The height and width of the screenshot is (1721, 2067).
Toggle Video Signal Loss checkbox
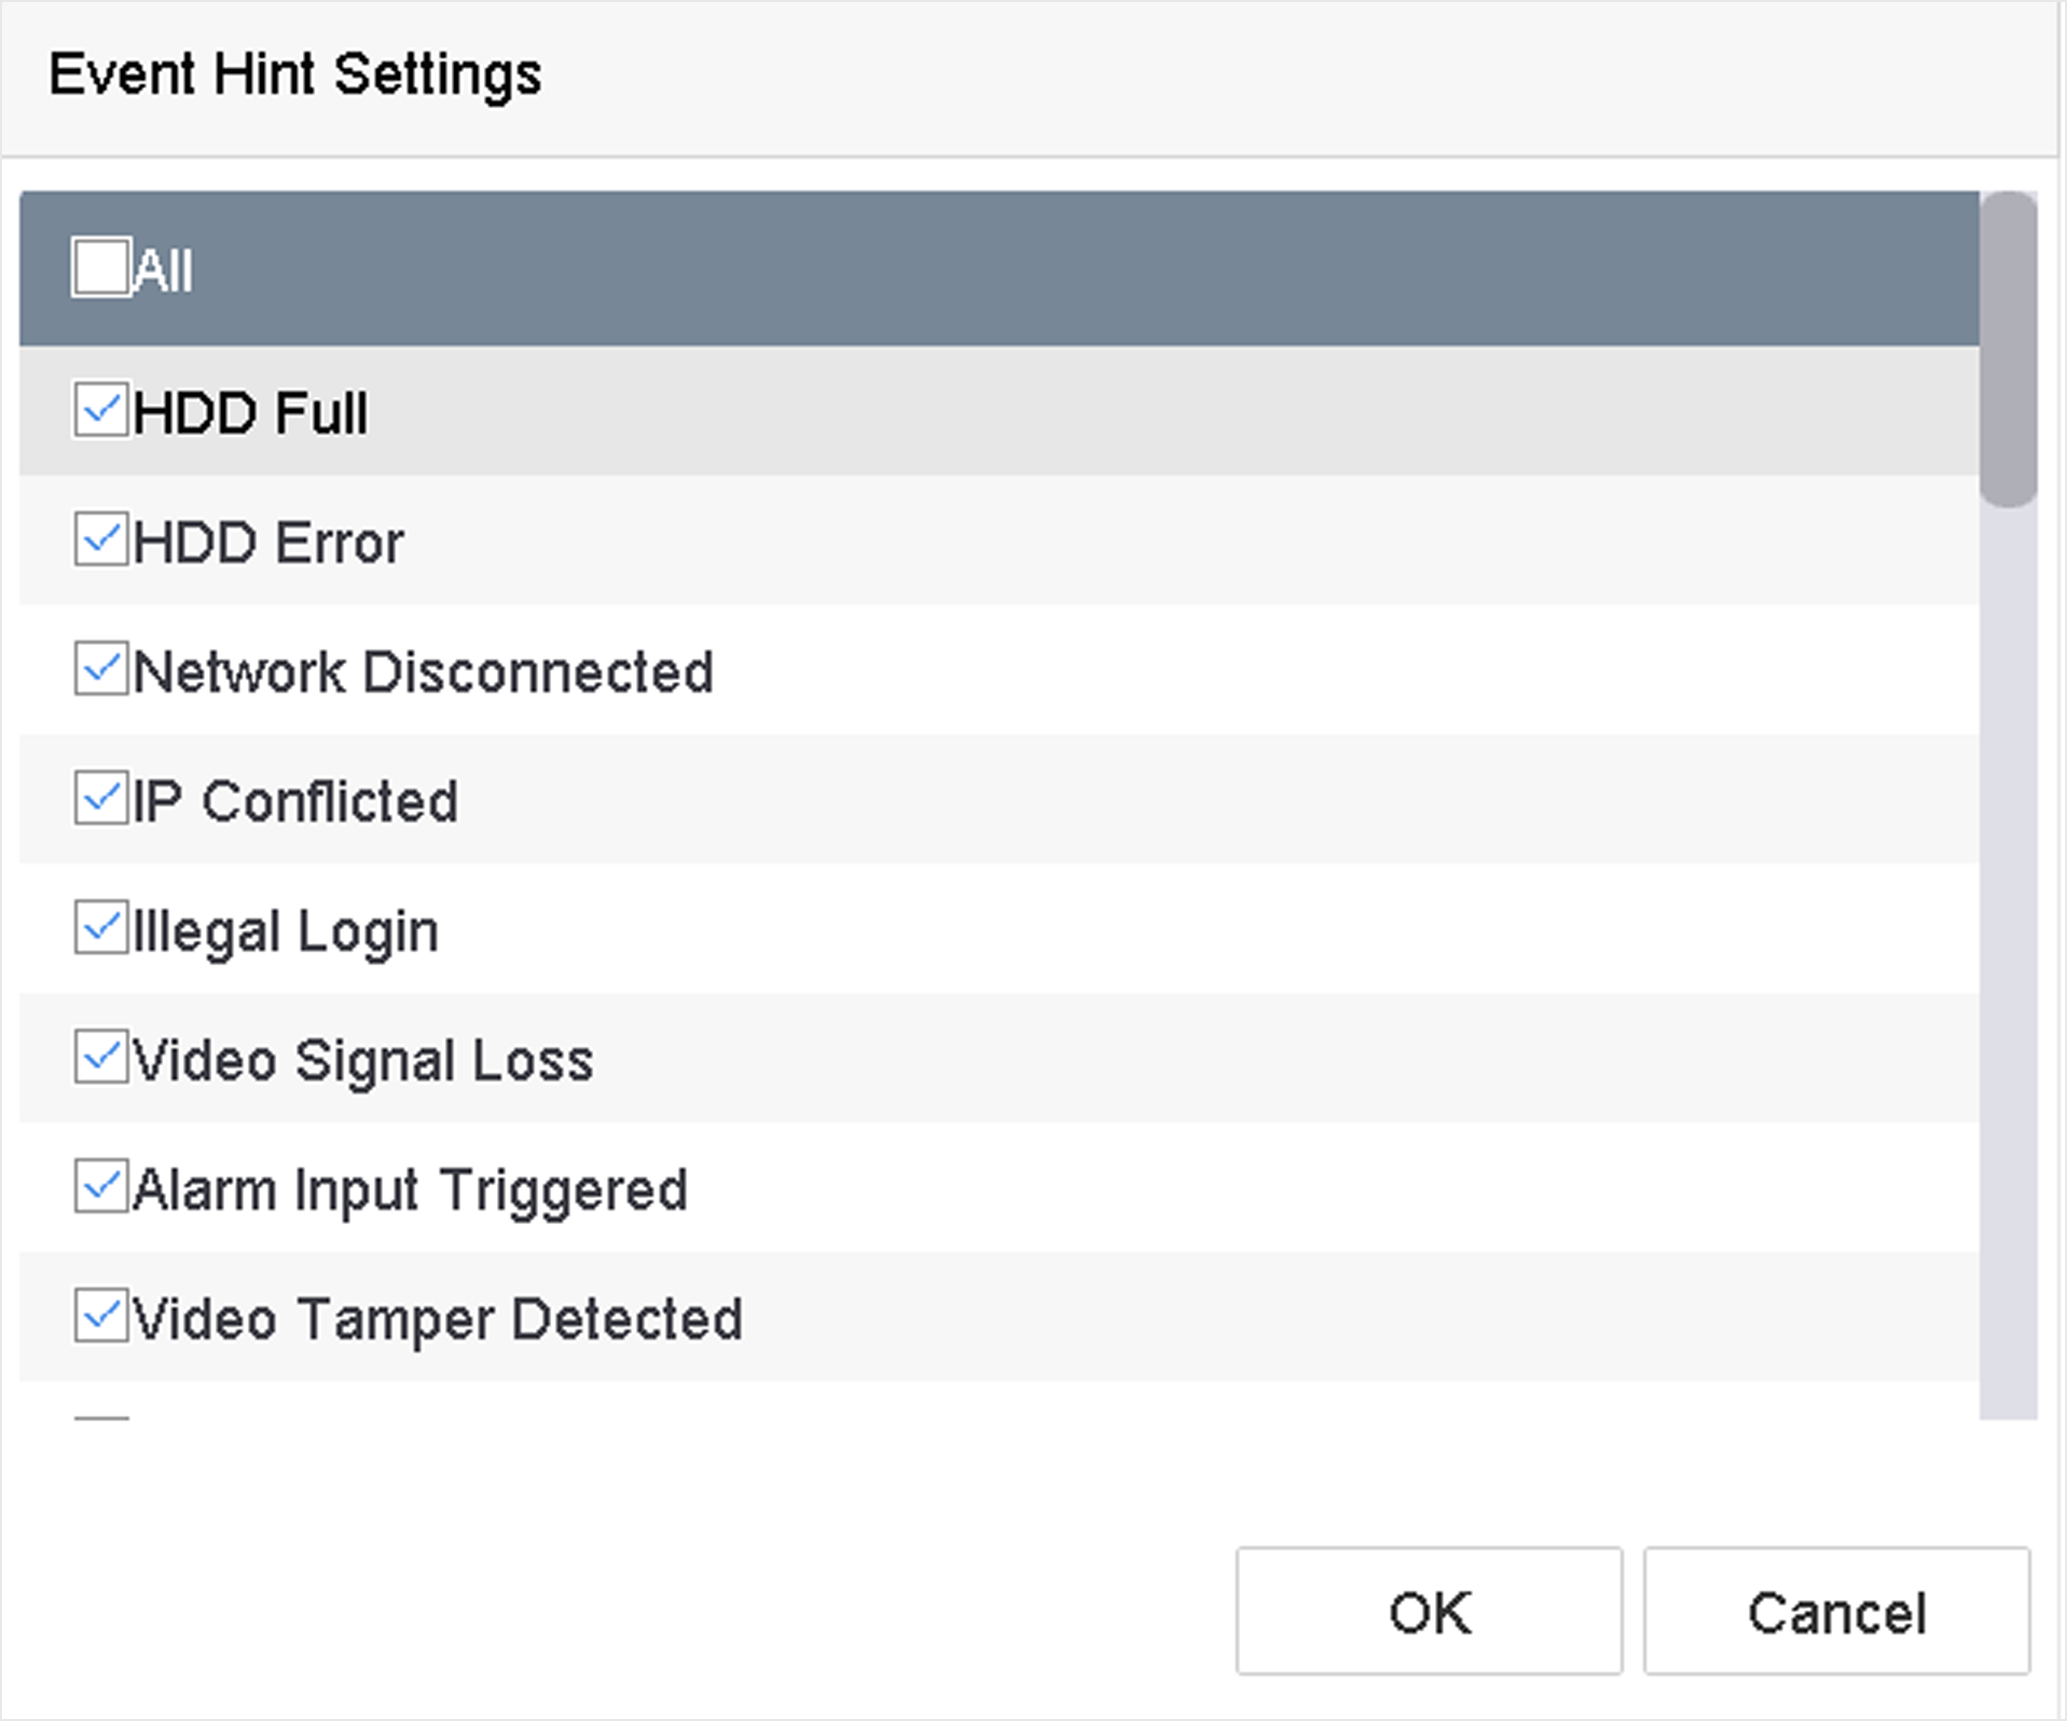(x=101, y=1057)
